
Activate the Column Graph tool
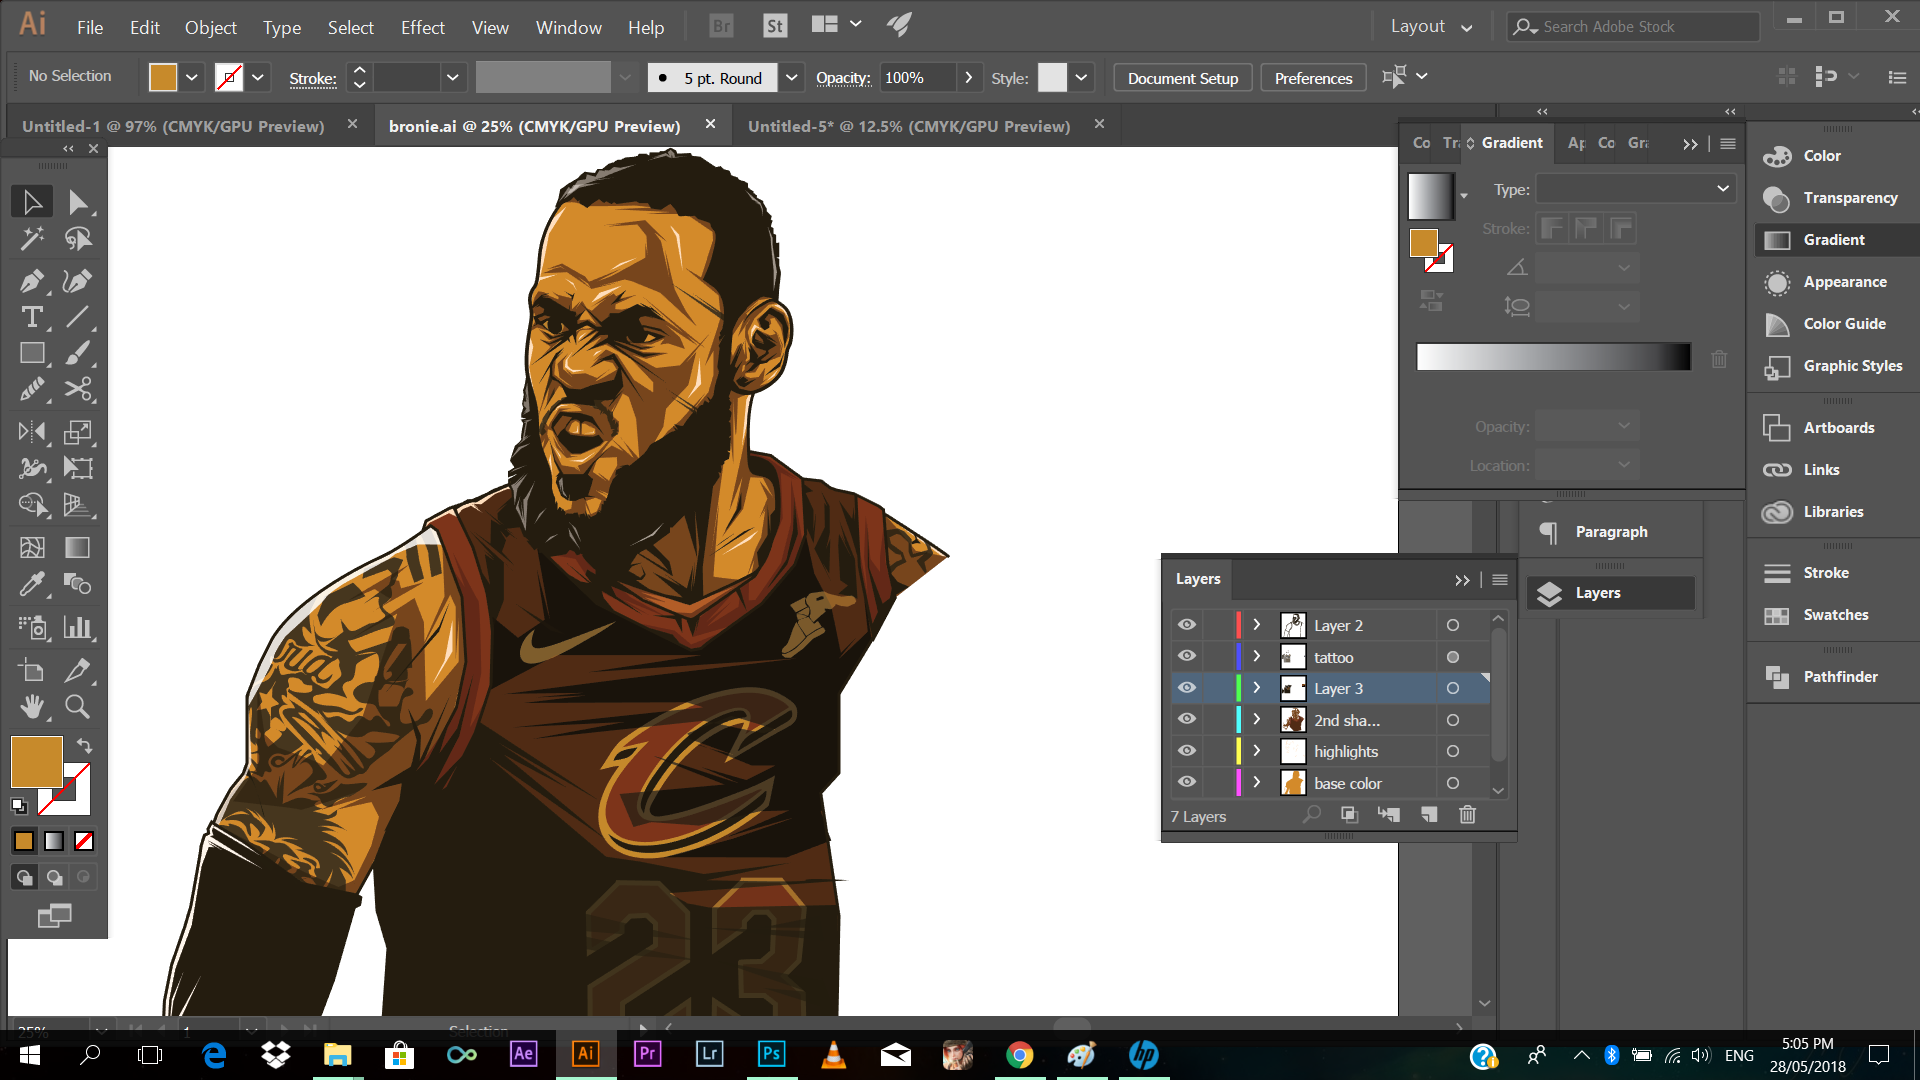pyautogui.click(x=78, y=627)
